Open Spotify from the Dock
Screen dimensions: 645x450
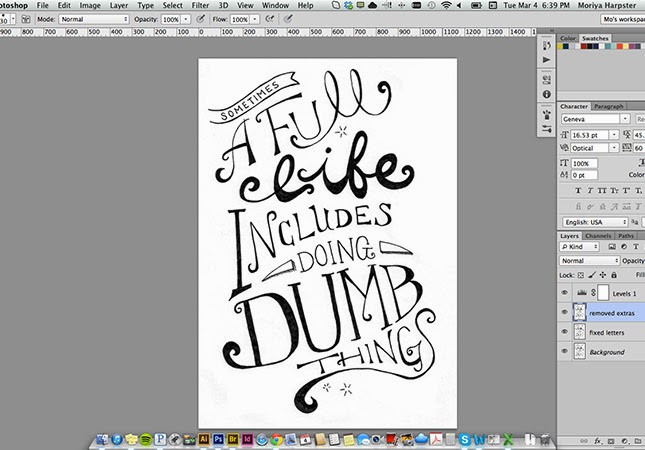tap(146, 440)
